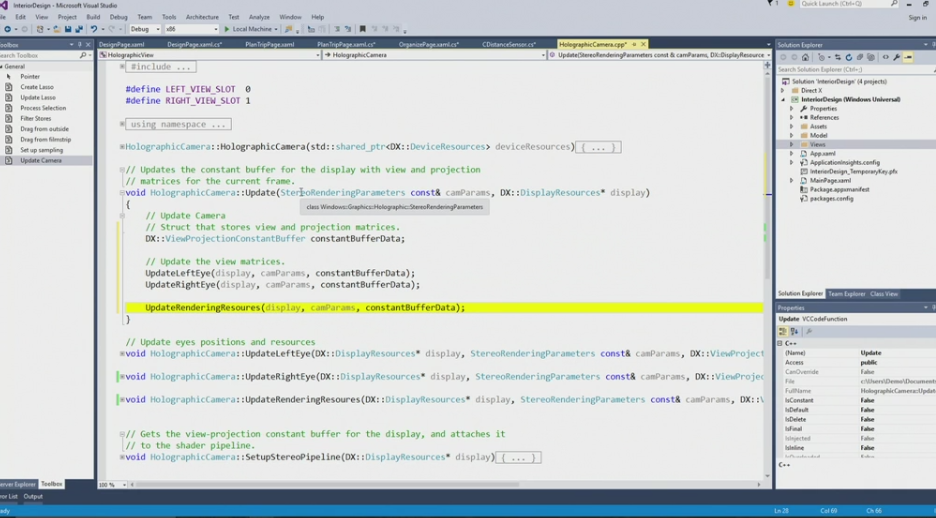Click the Undo toolbar icon
936x518 pixels.
click(x=93, y=29)
